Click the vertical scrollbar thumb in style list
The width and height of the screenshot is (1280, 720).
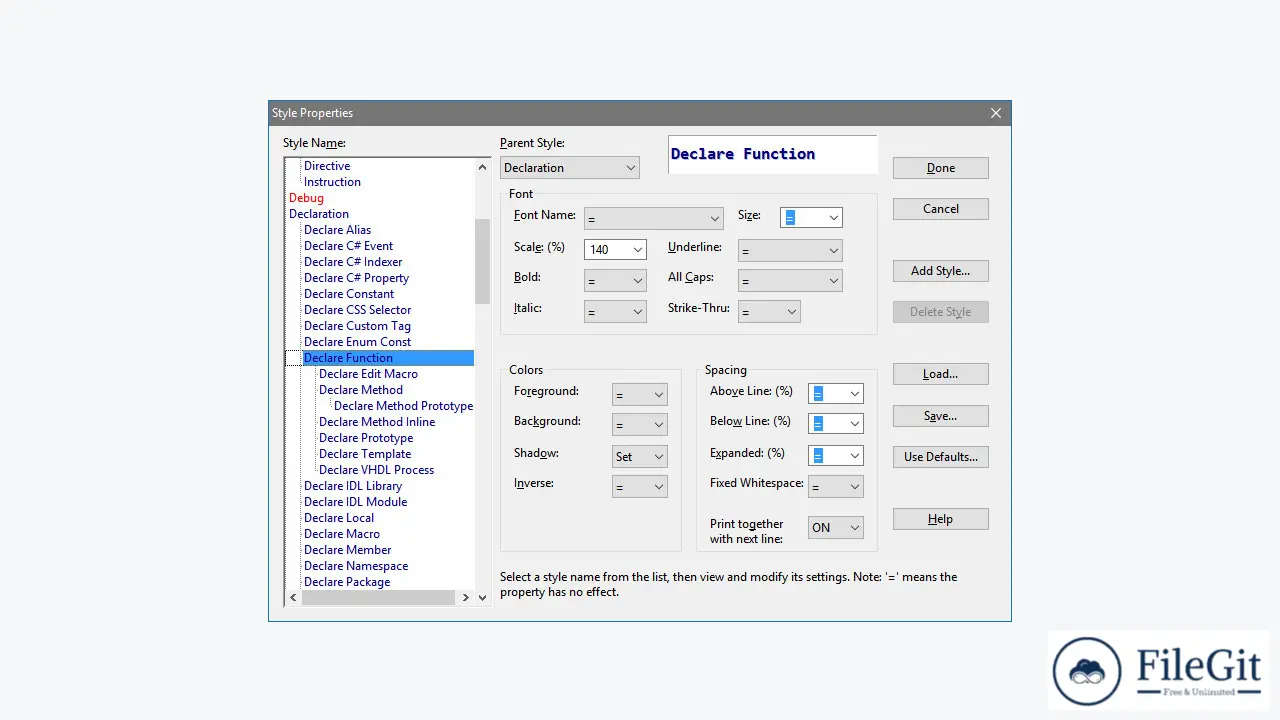(x=482, y=262)
